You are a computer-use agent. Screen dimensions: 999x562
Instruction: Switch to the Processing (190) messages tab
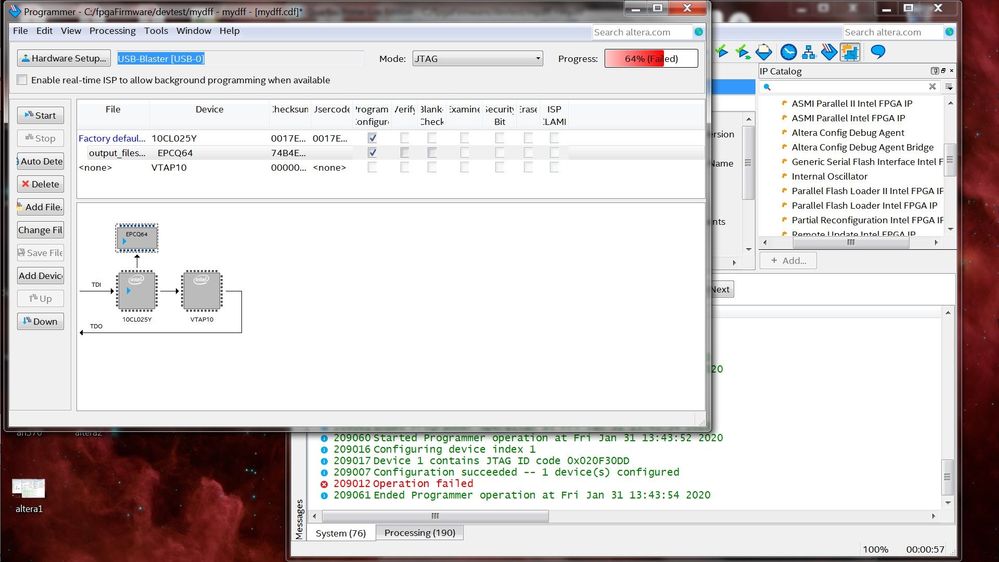point(419,533)
